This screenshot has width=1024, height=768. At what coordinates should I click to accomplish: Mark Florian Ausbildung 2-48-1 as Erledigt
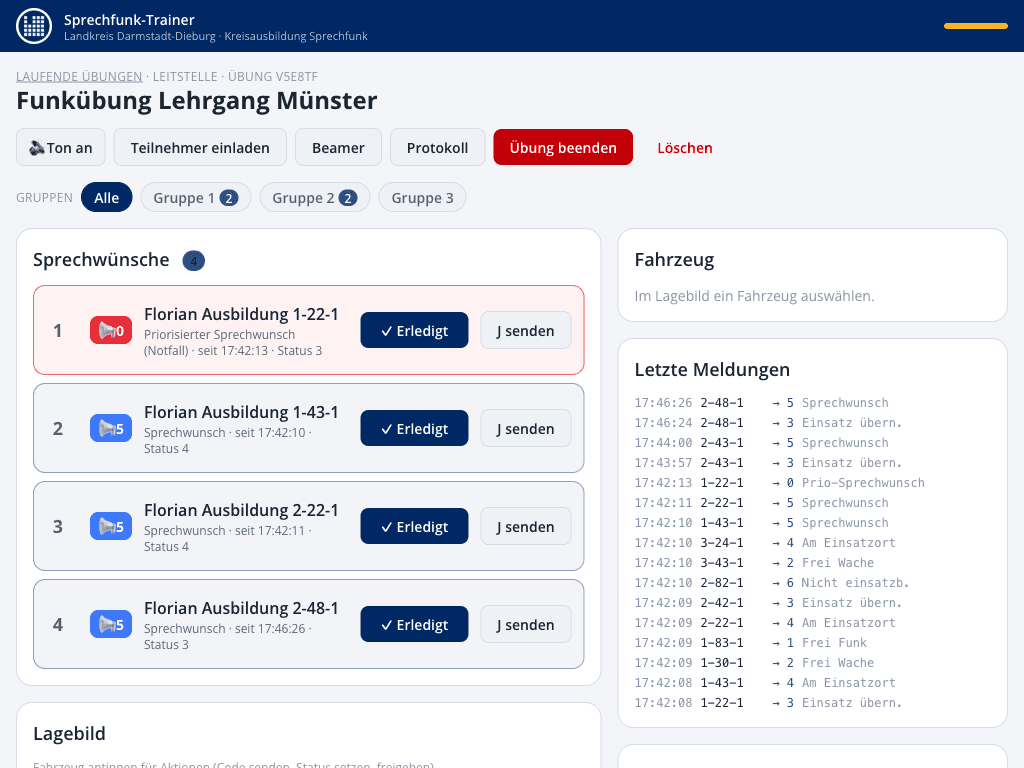(x=414, y=624)
